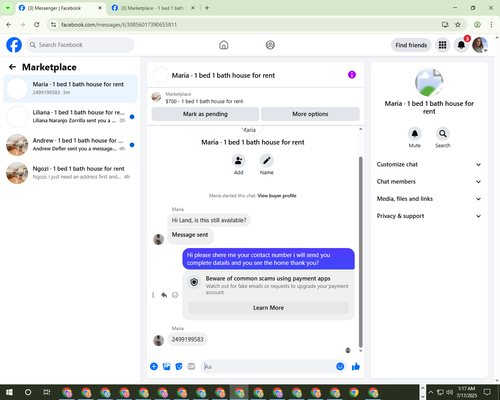Expand Media, files and links section

pos(429,199)
